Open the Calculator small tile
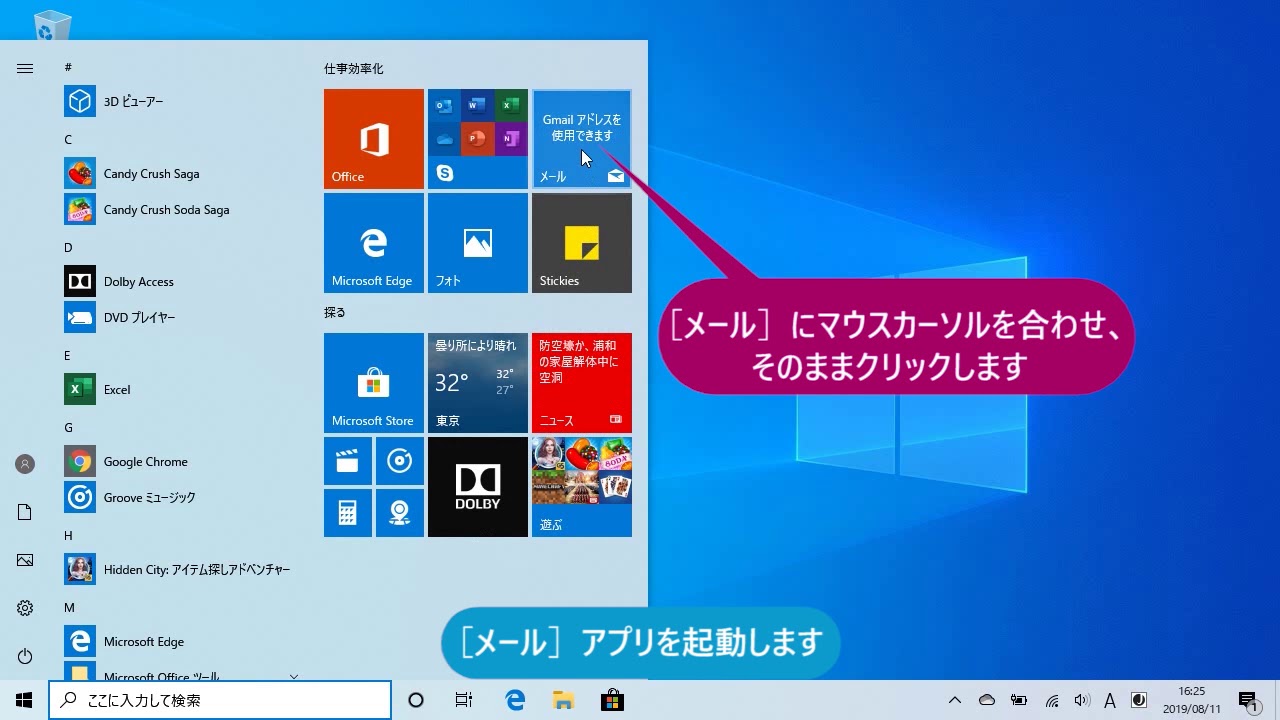Screen dimensions: 1280x720 [348, 513]
